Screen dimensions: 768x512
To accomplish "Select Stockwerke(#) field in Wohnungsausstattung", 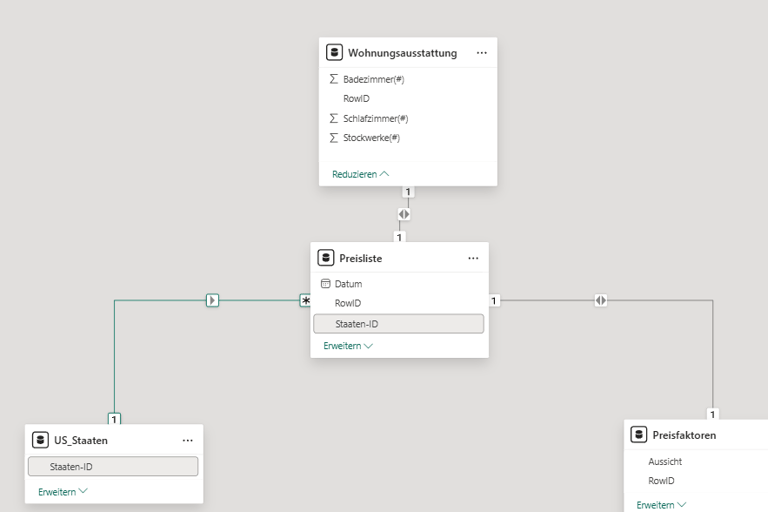I will [x=371, y=138].
